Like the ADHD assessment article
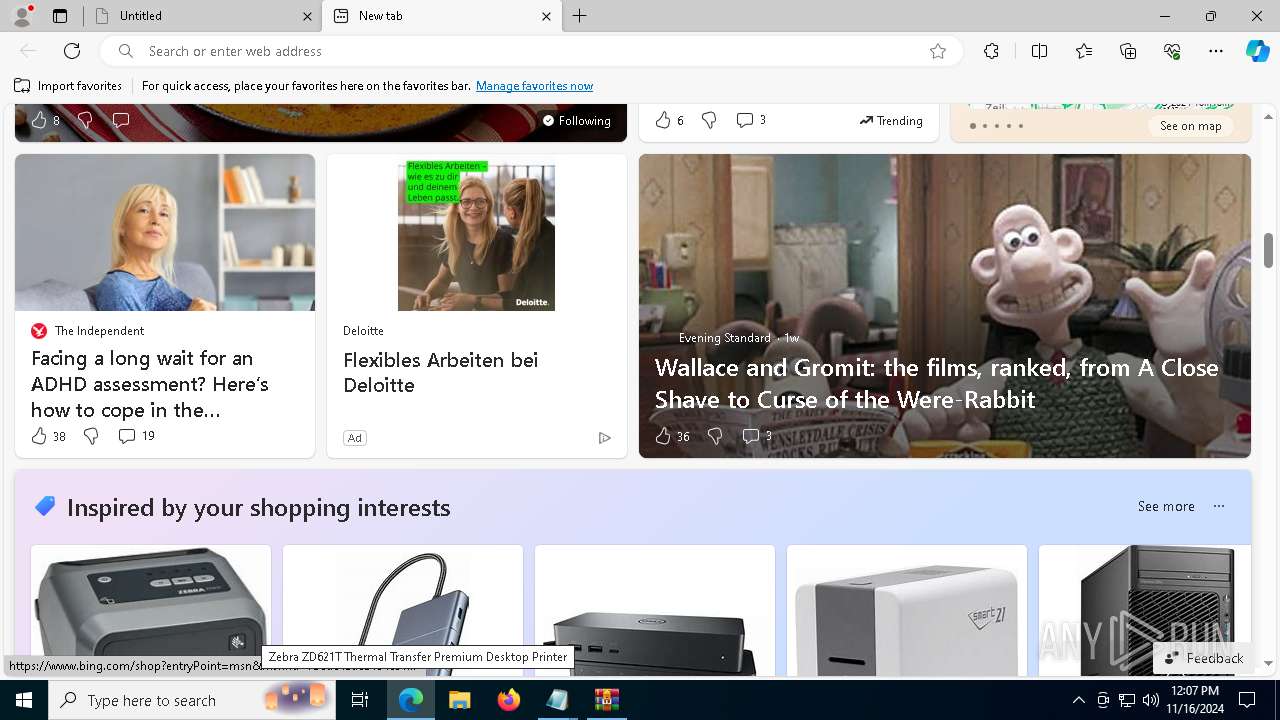This screenshot has height=720, width=1280. click(39, 436)
